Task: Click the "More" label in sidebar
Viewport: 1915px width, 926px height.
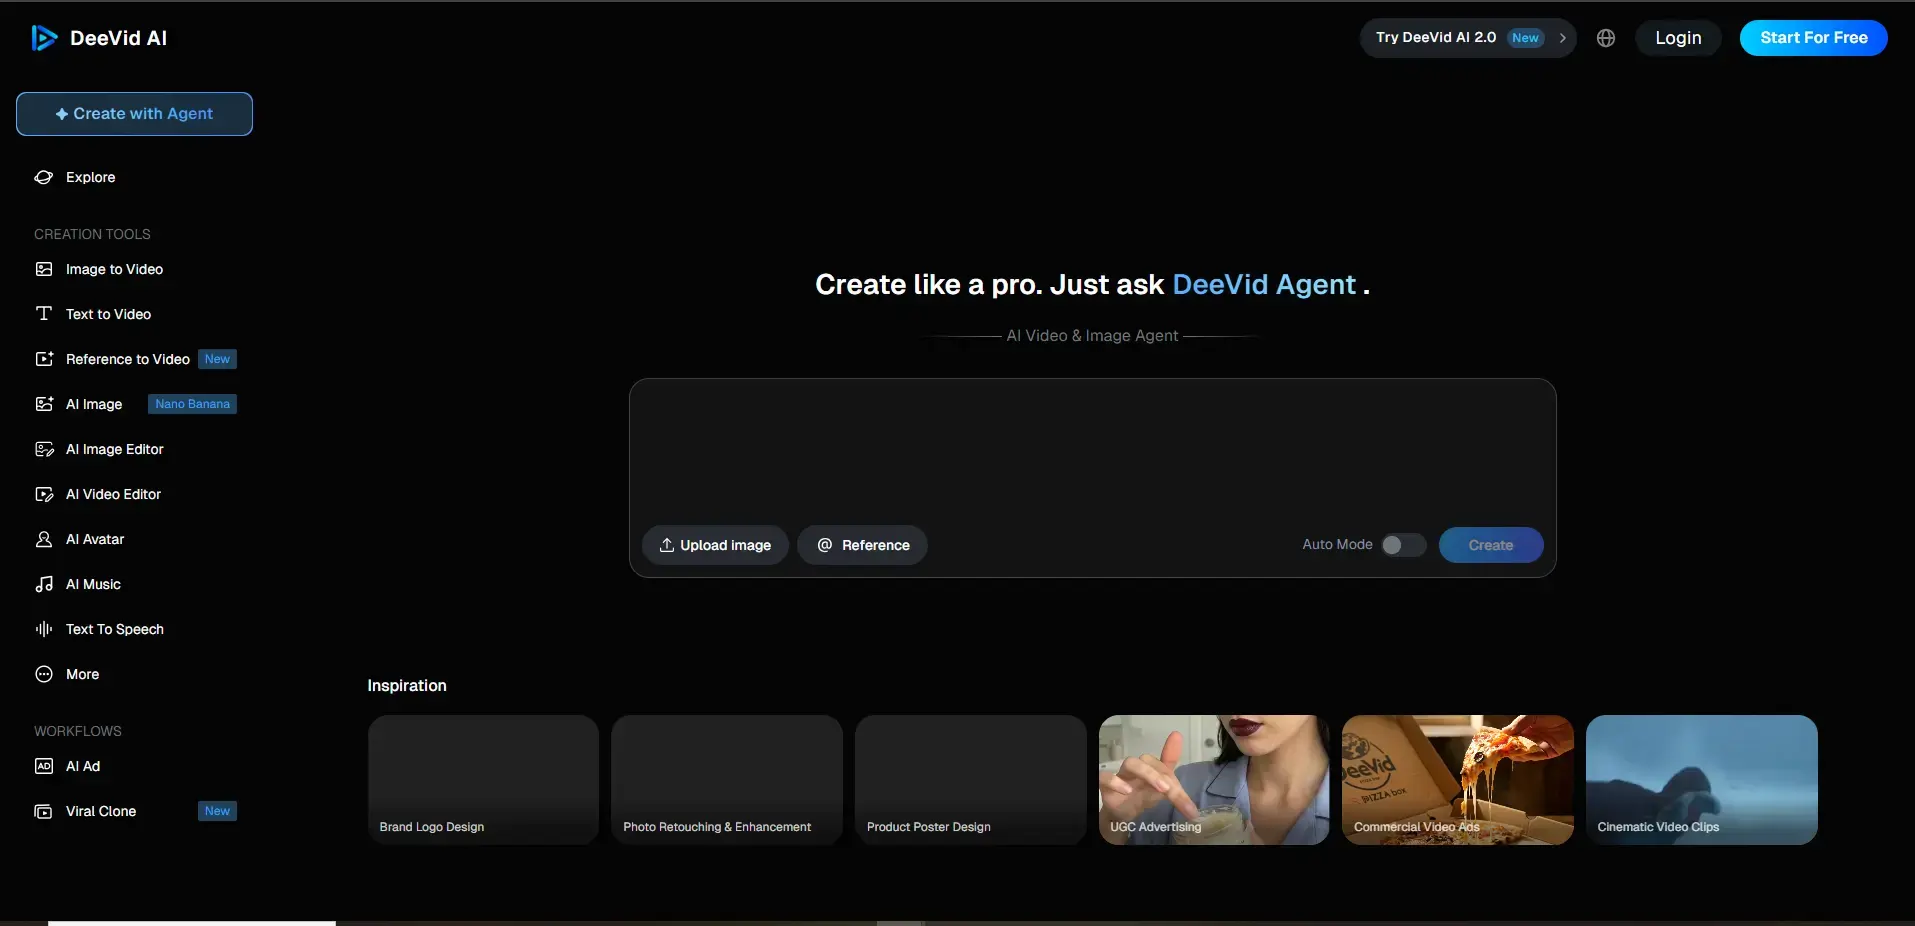Action: pos(82,674)
